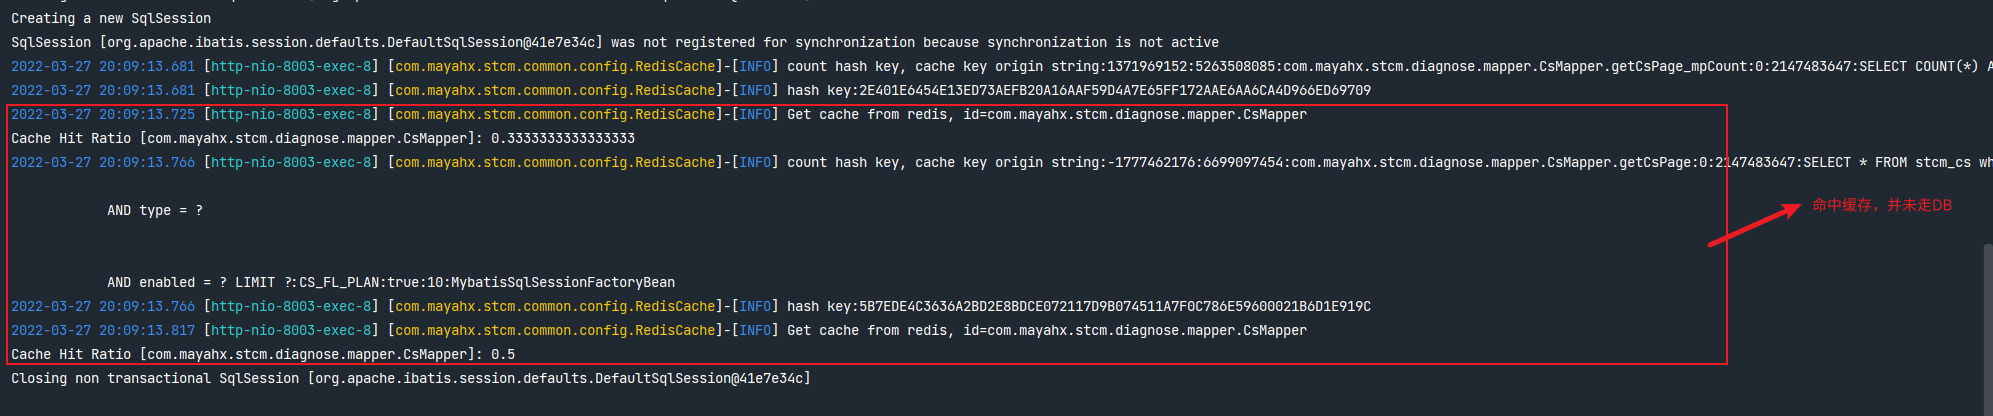
Task: Click the red Chinese annotation text
Action: coord(1882,205)
